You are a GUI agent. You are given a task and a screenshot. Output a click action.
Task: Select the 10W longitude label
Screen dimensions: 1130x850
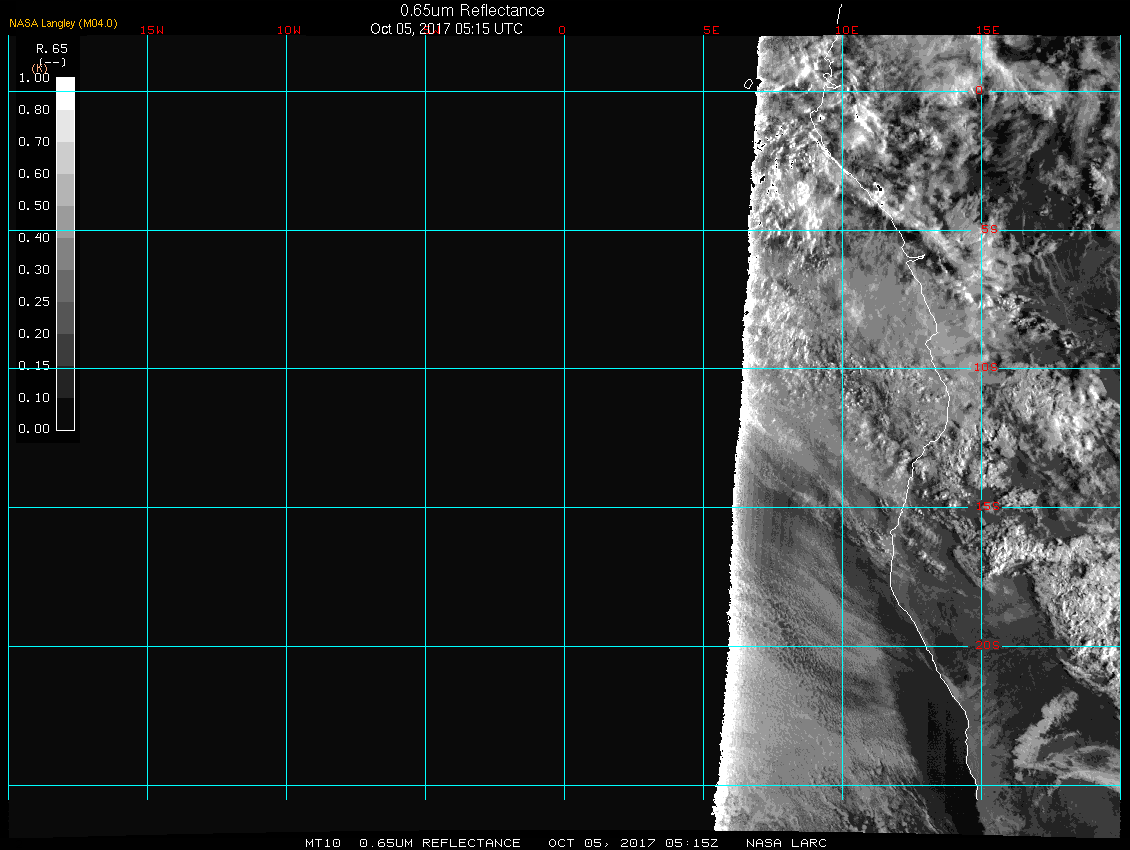(289, 30)
